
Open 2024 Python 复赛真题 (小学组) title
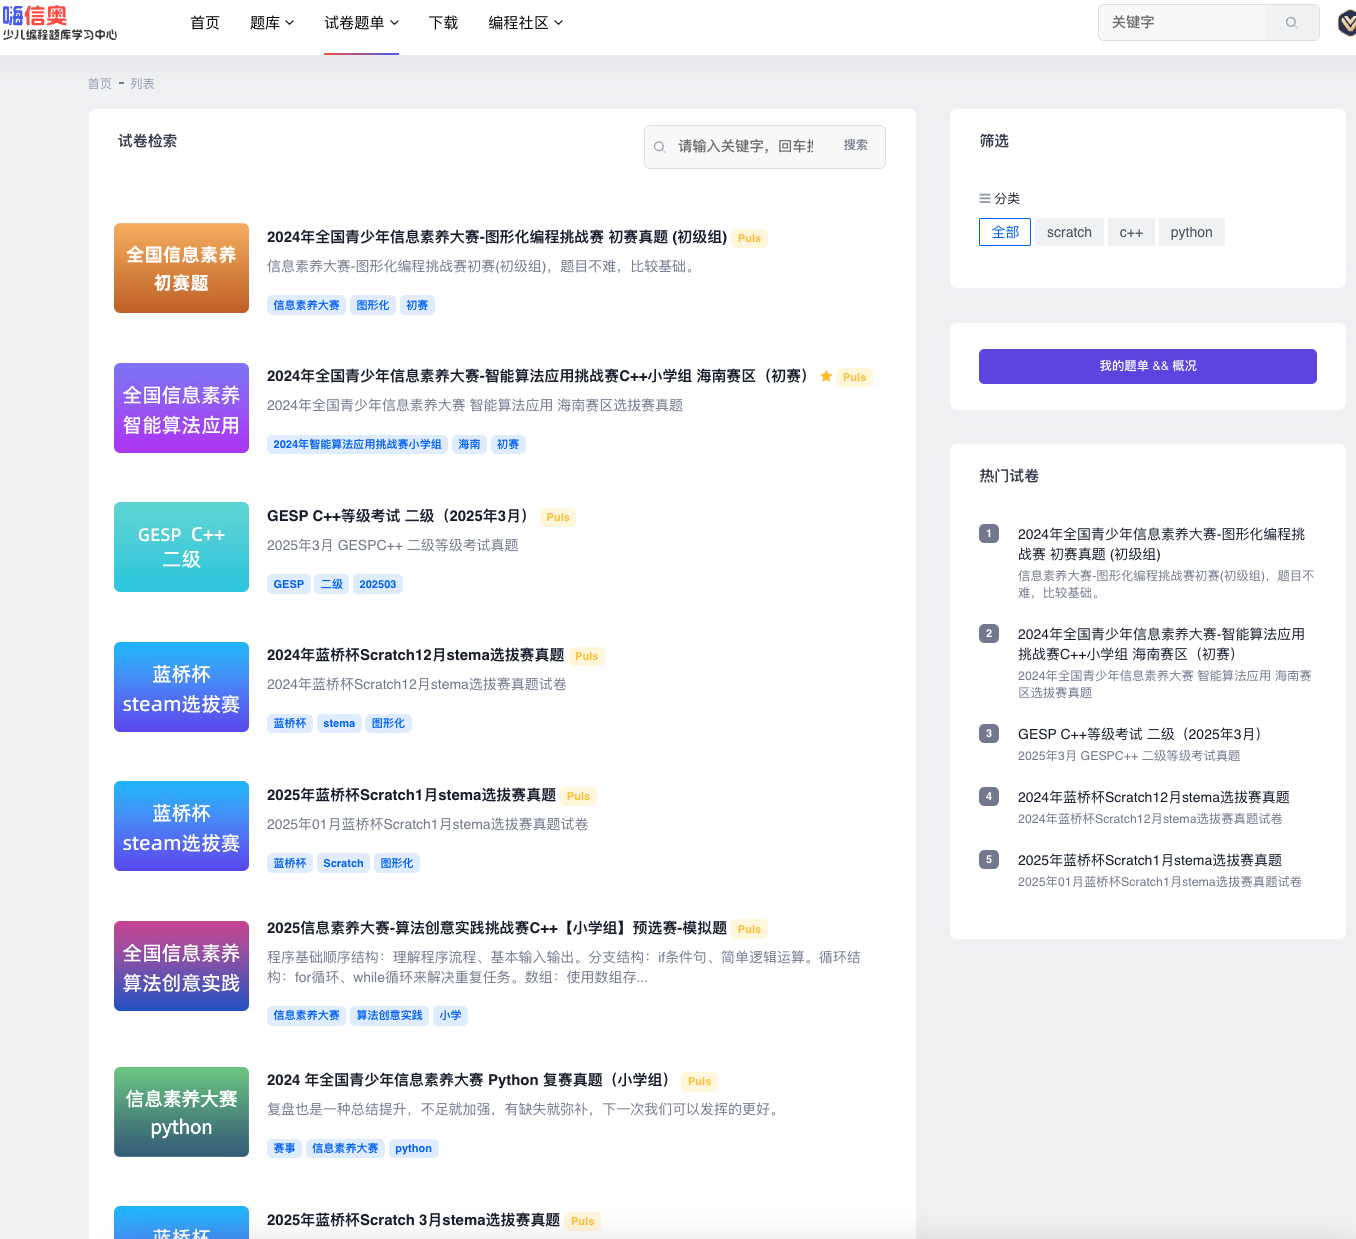pos(471,1080)
